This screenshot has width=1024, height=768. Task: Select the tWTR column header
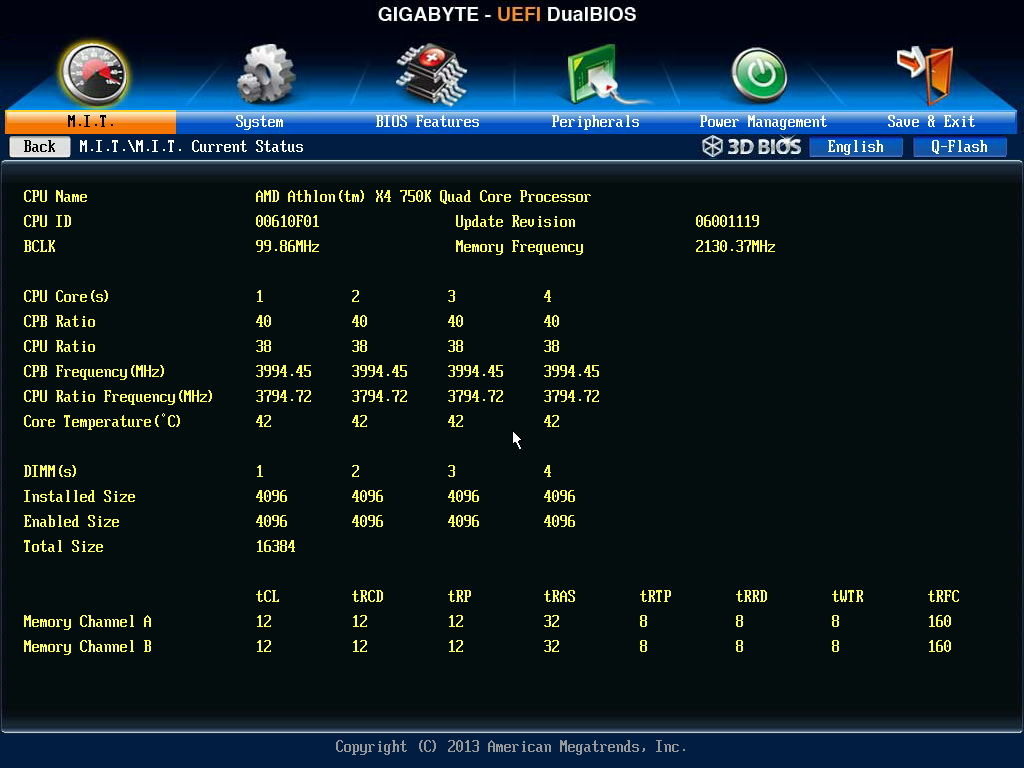click(848, 596)
